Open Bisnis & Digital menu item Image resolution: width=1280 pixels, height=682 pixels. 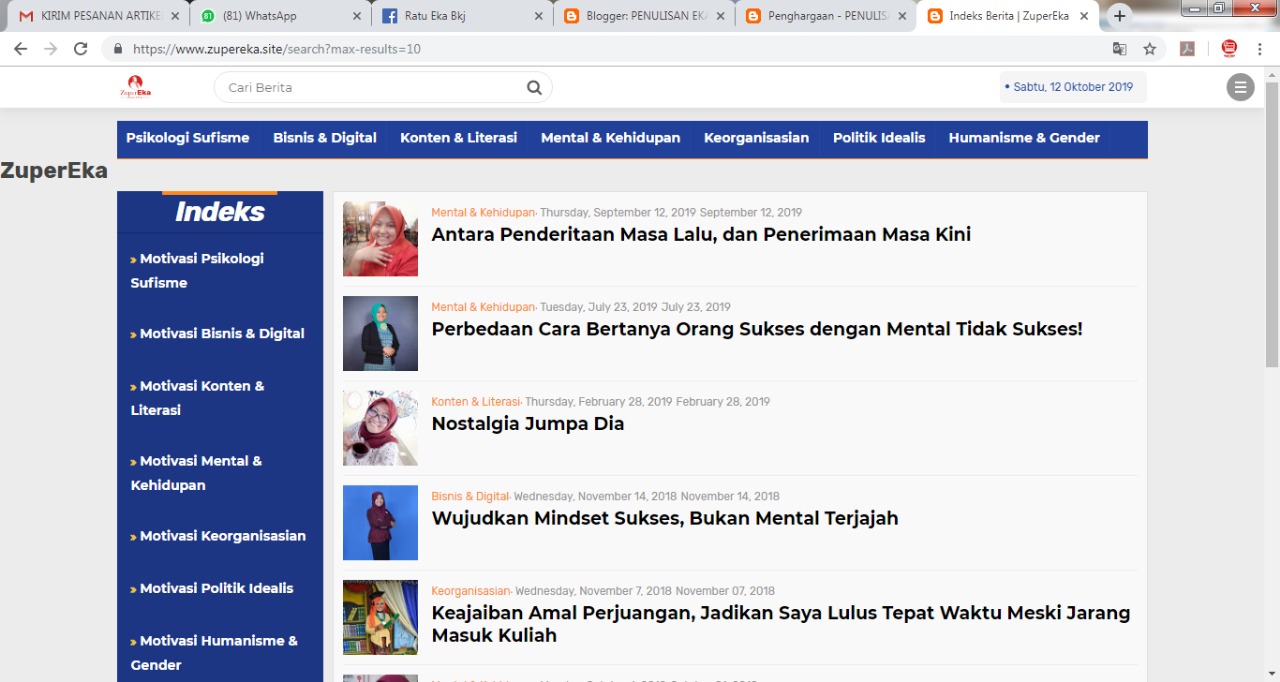[325, 138]
